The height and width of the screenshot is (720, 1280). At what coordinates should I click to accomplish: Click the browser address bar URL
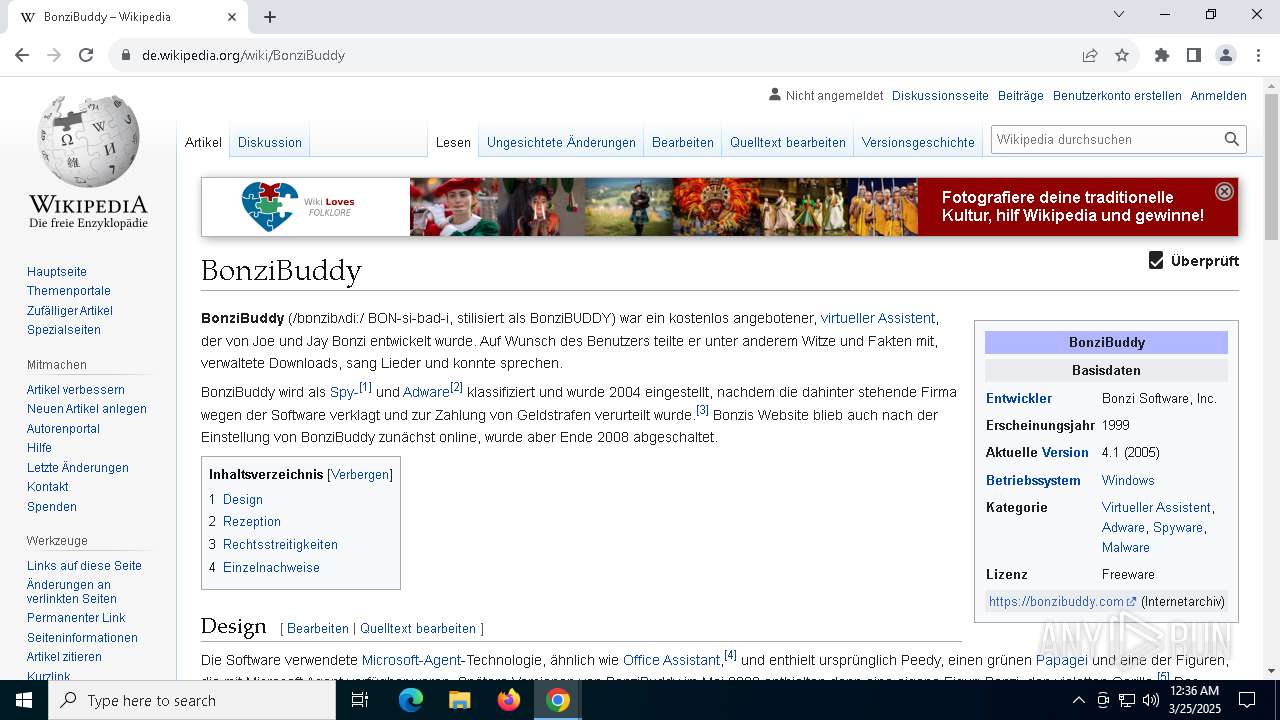[x=243, y=55]
